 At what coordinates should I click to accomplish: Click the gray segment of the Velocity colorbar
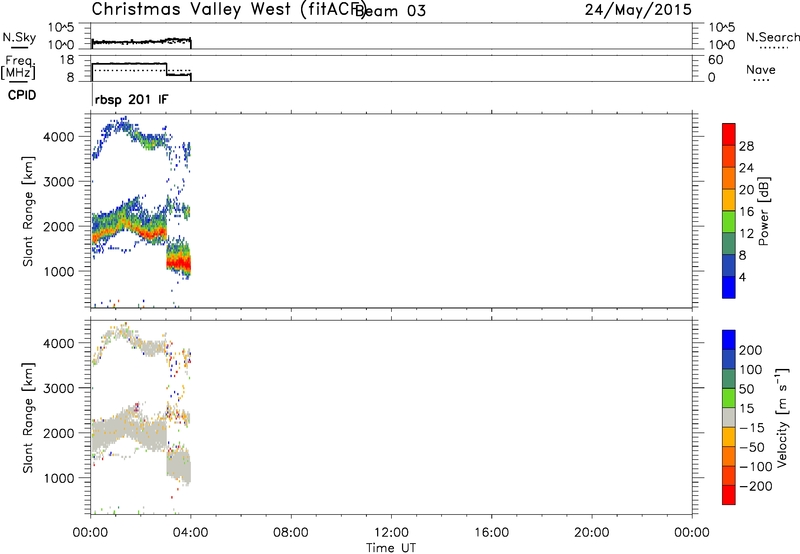coord(729,417)
